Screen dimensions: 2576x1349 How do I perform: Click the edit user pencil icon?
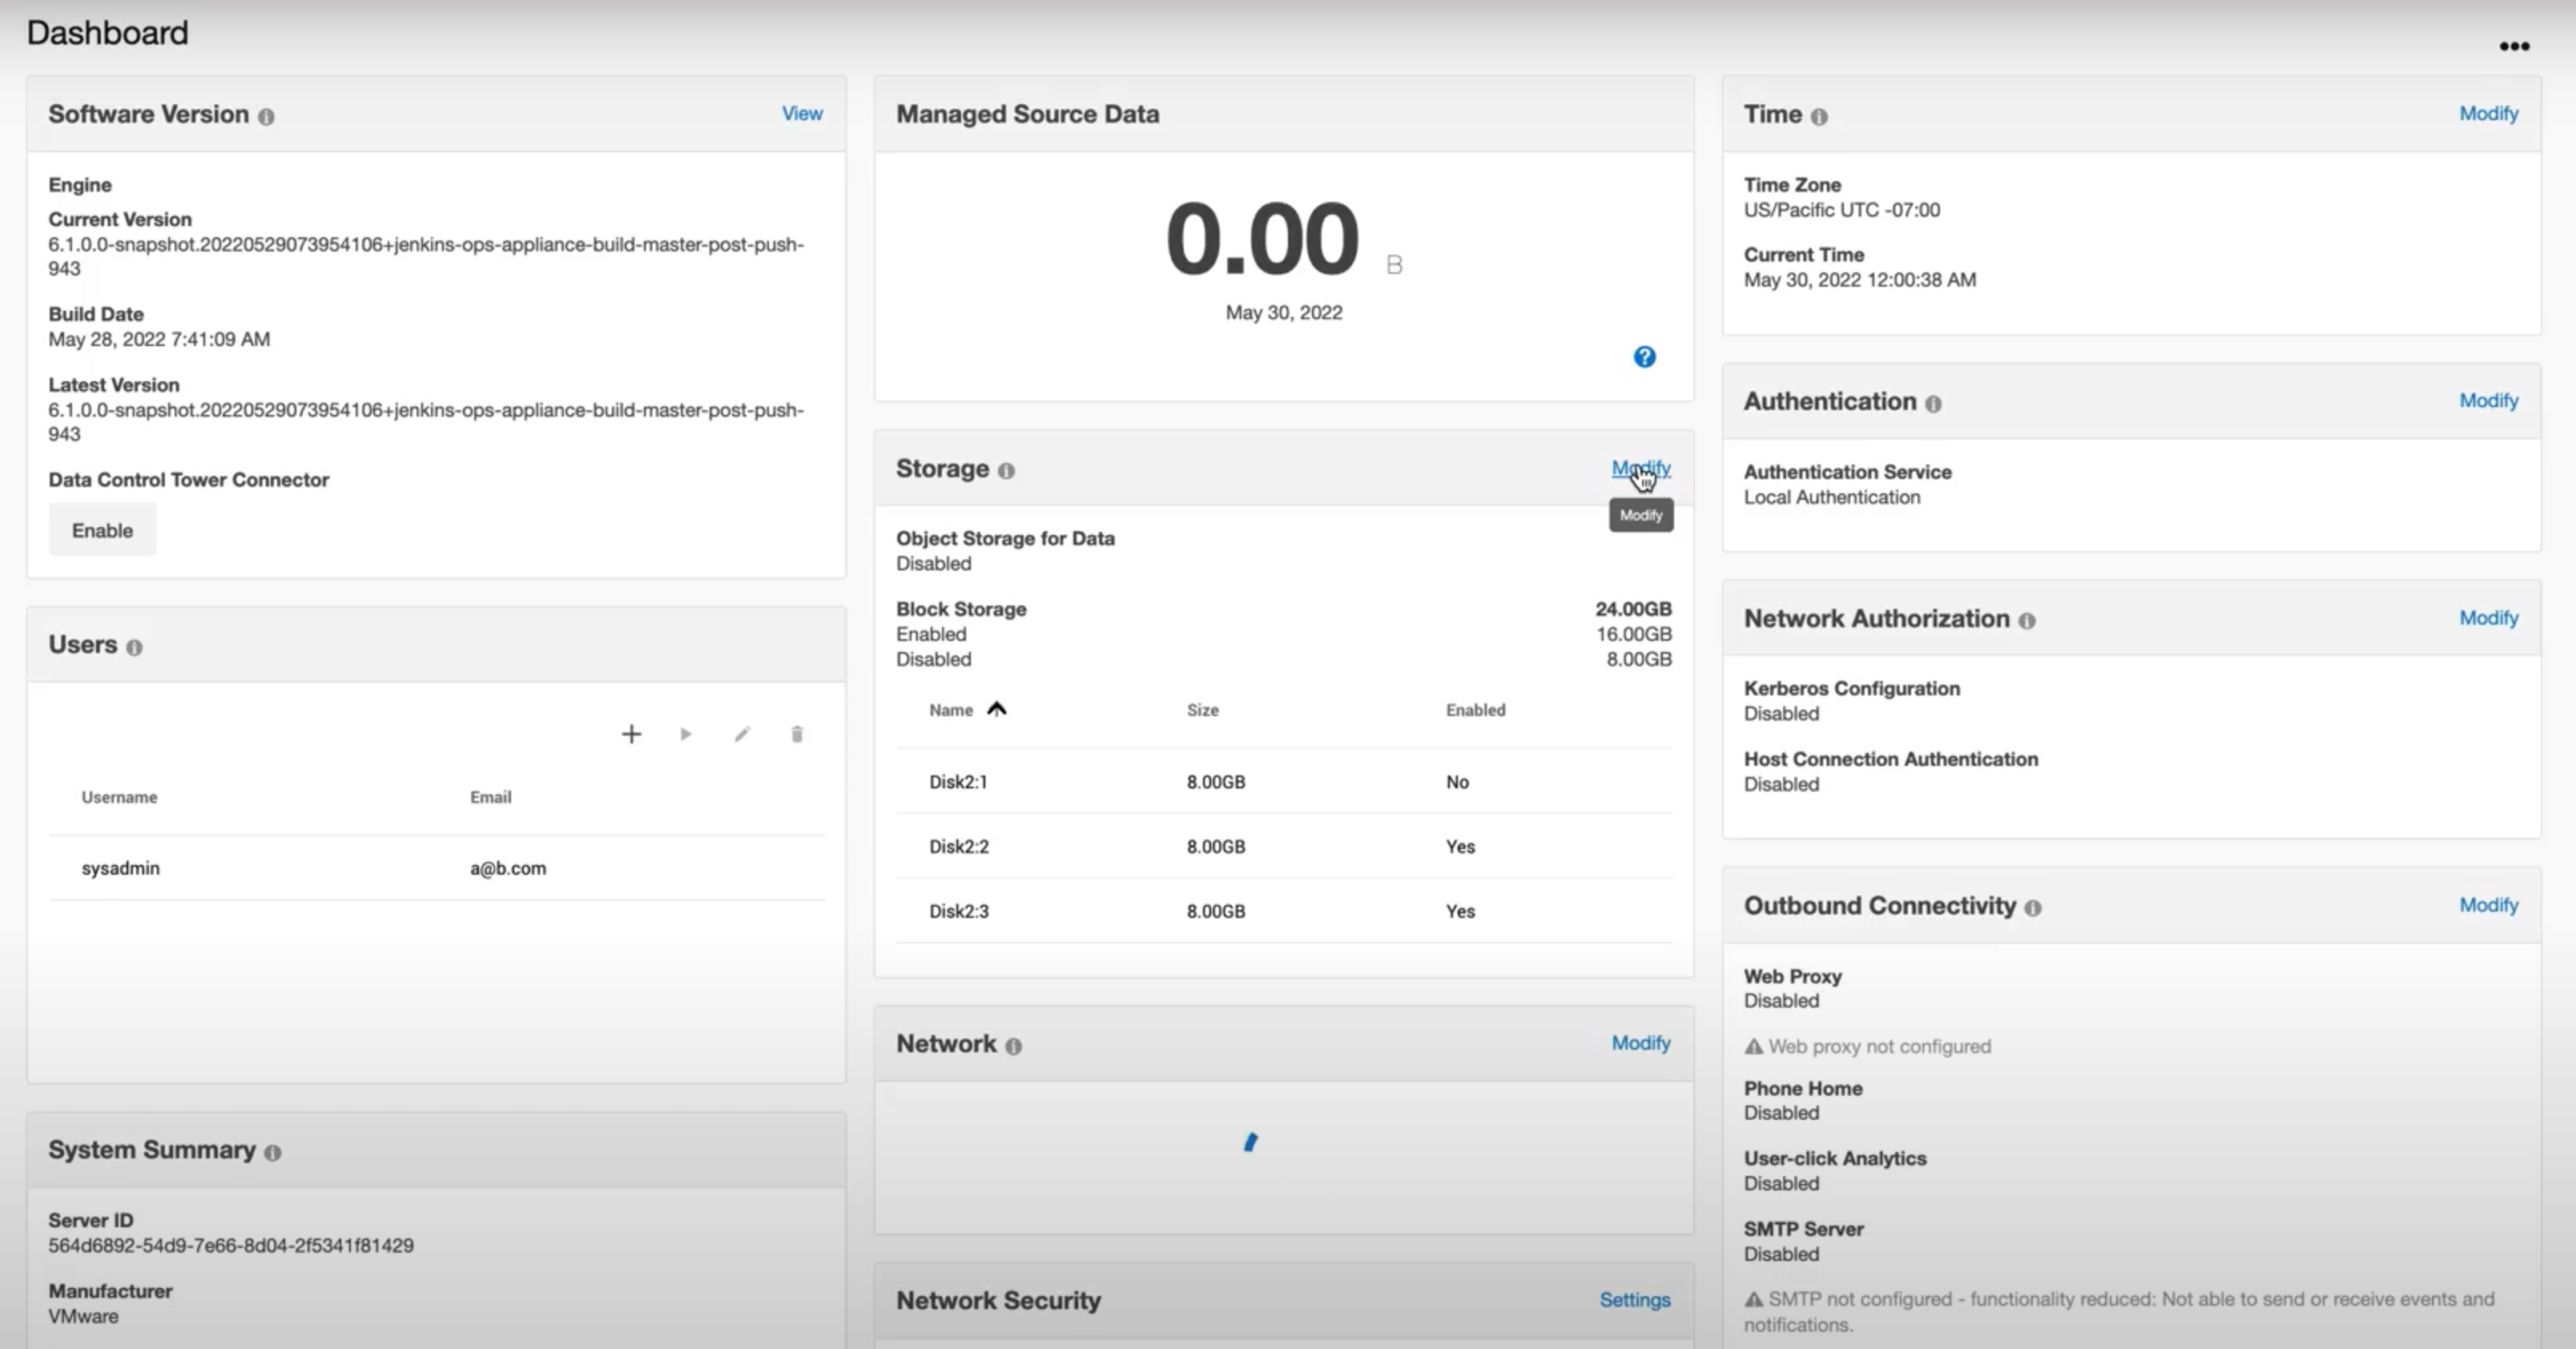pyautogui.click(x=742, y=735)
